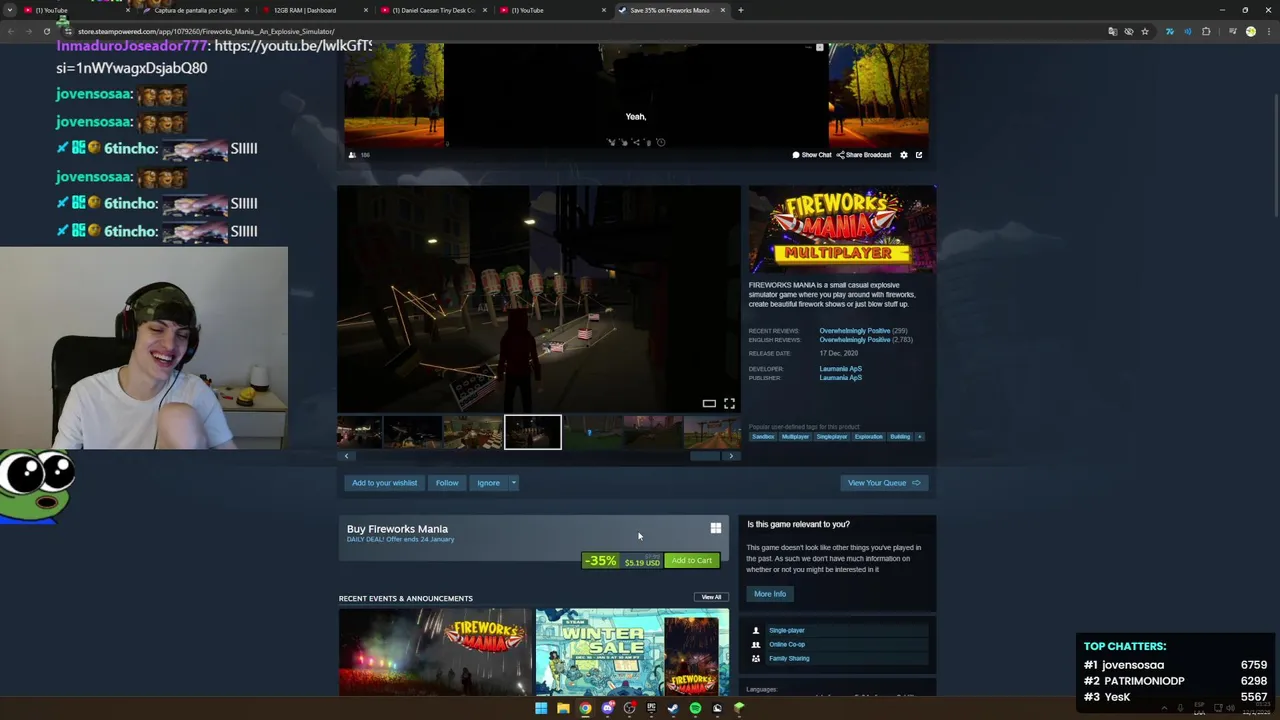
Task: Open broadcast settings gear
Action: [x=904, y=155]
